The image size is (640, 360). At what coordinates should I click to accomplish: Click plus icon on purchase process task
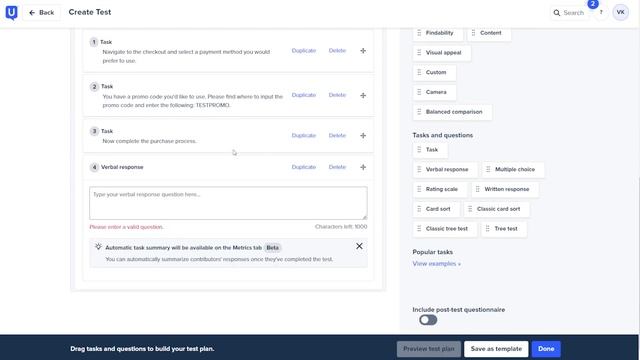point(363,136)
